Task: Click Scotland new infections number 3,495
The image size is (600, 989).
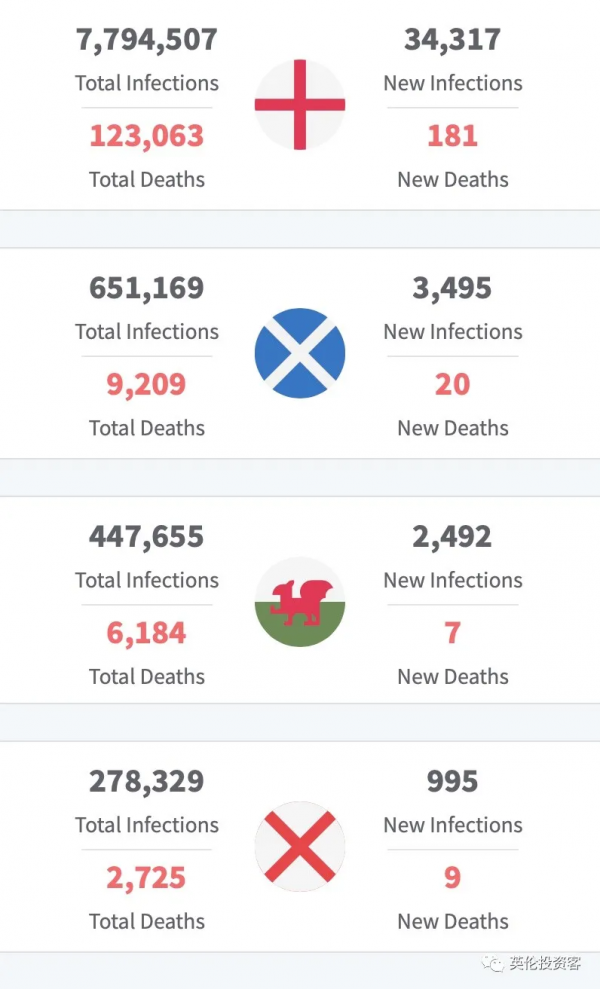Action: (x=452, y=288)
